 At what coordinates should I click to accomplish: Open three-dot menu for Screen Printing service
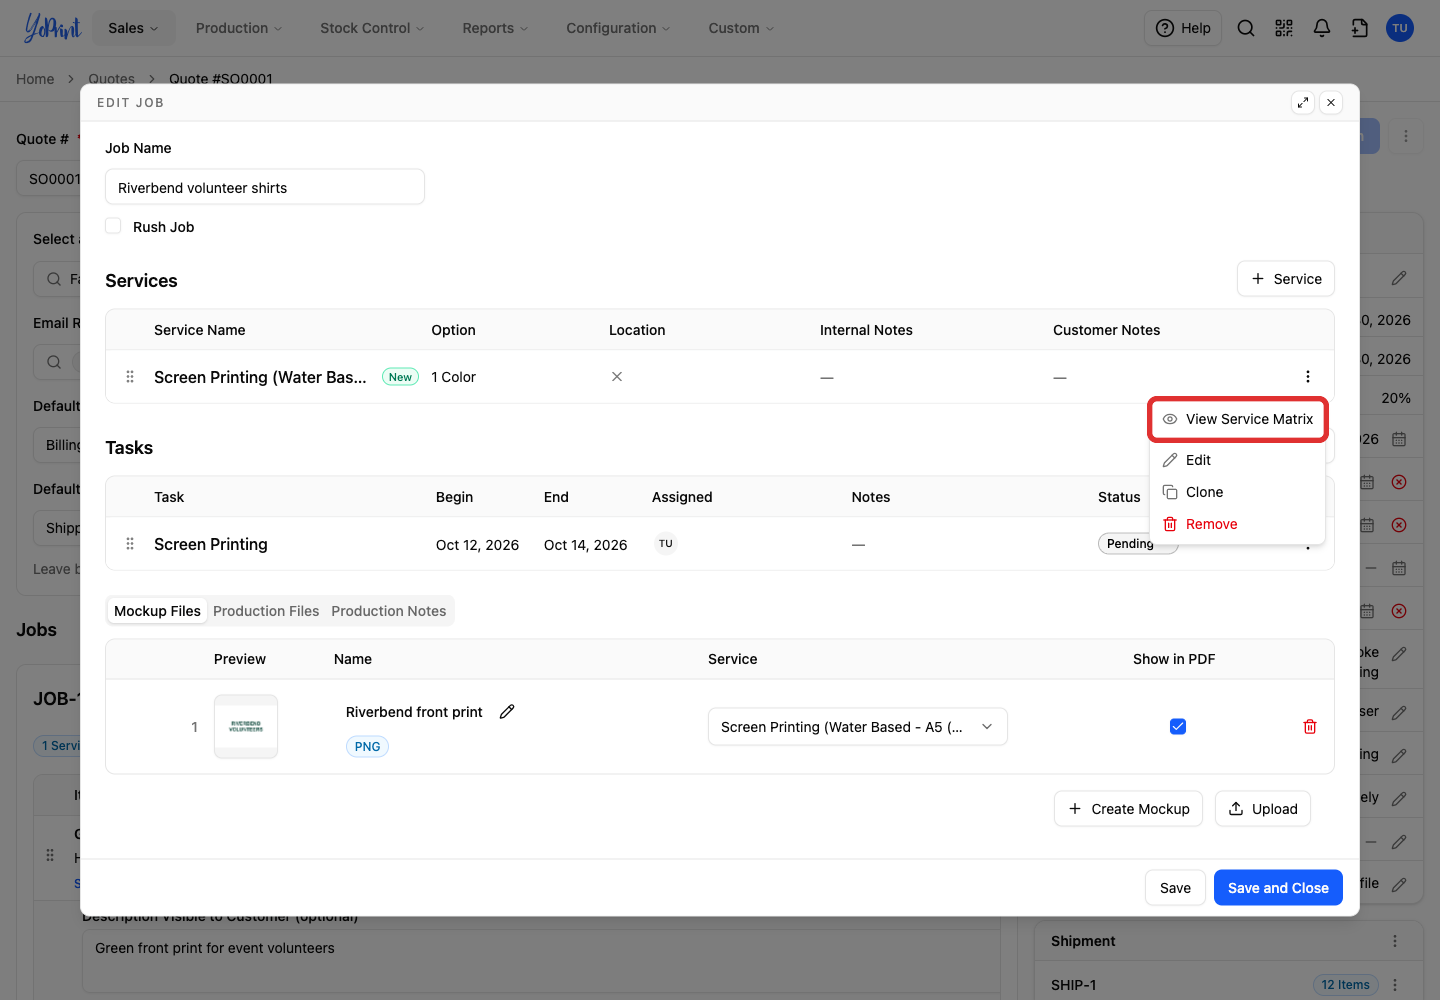[x=1308, y=377]
